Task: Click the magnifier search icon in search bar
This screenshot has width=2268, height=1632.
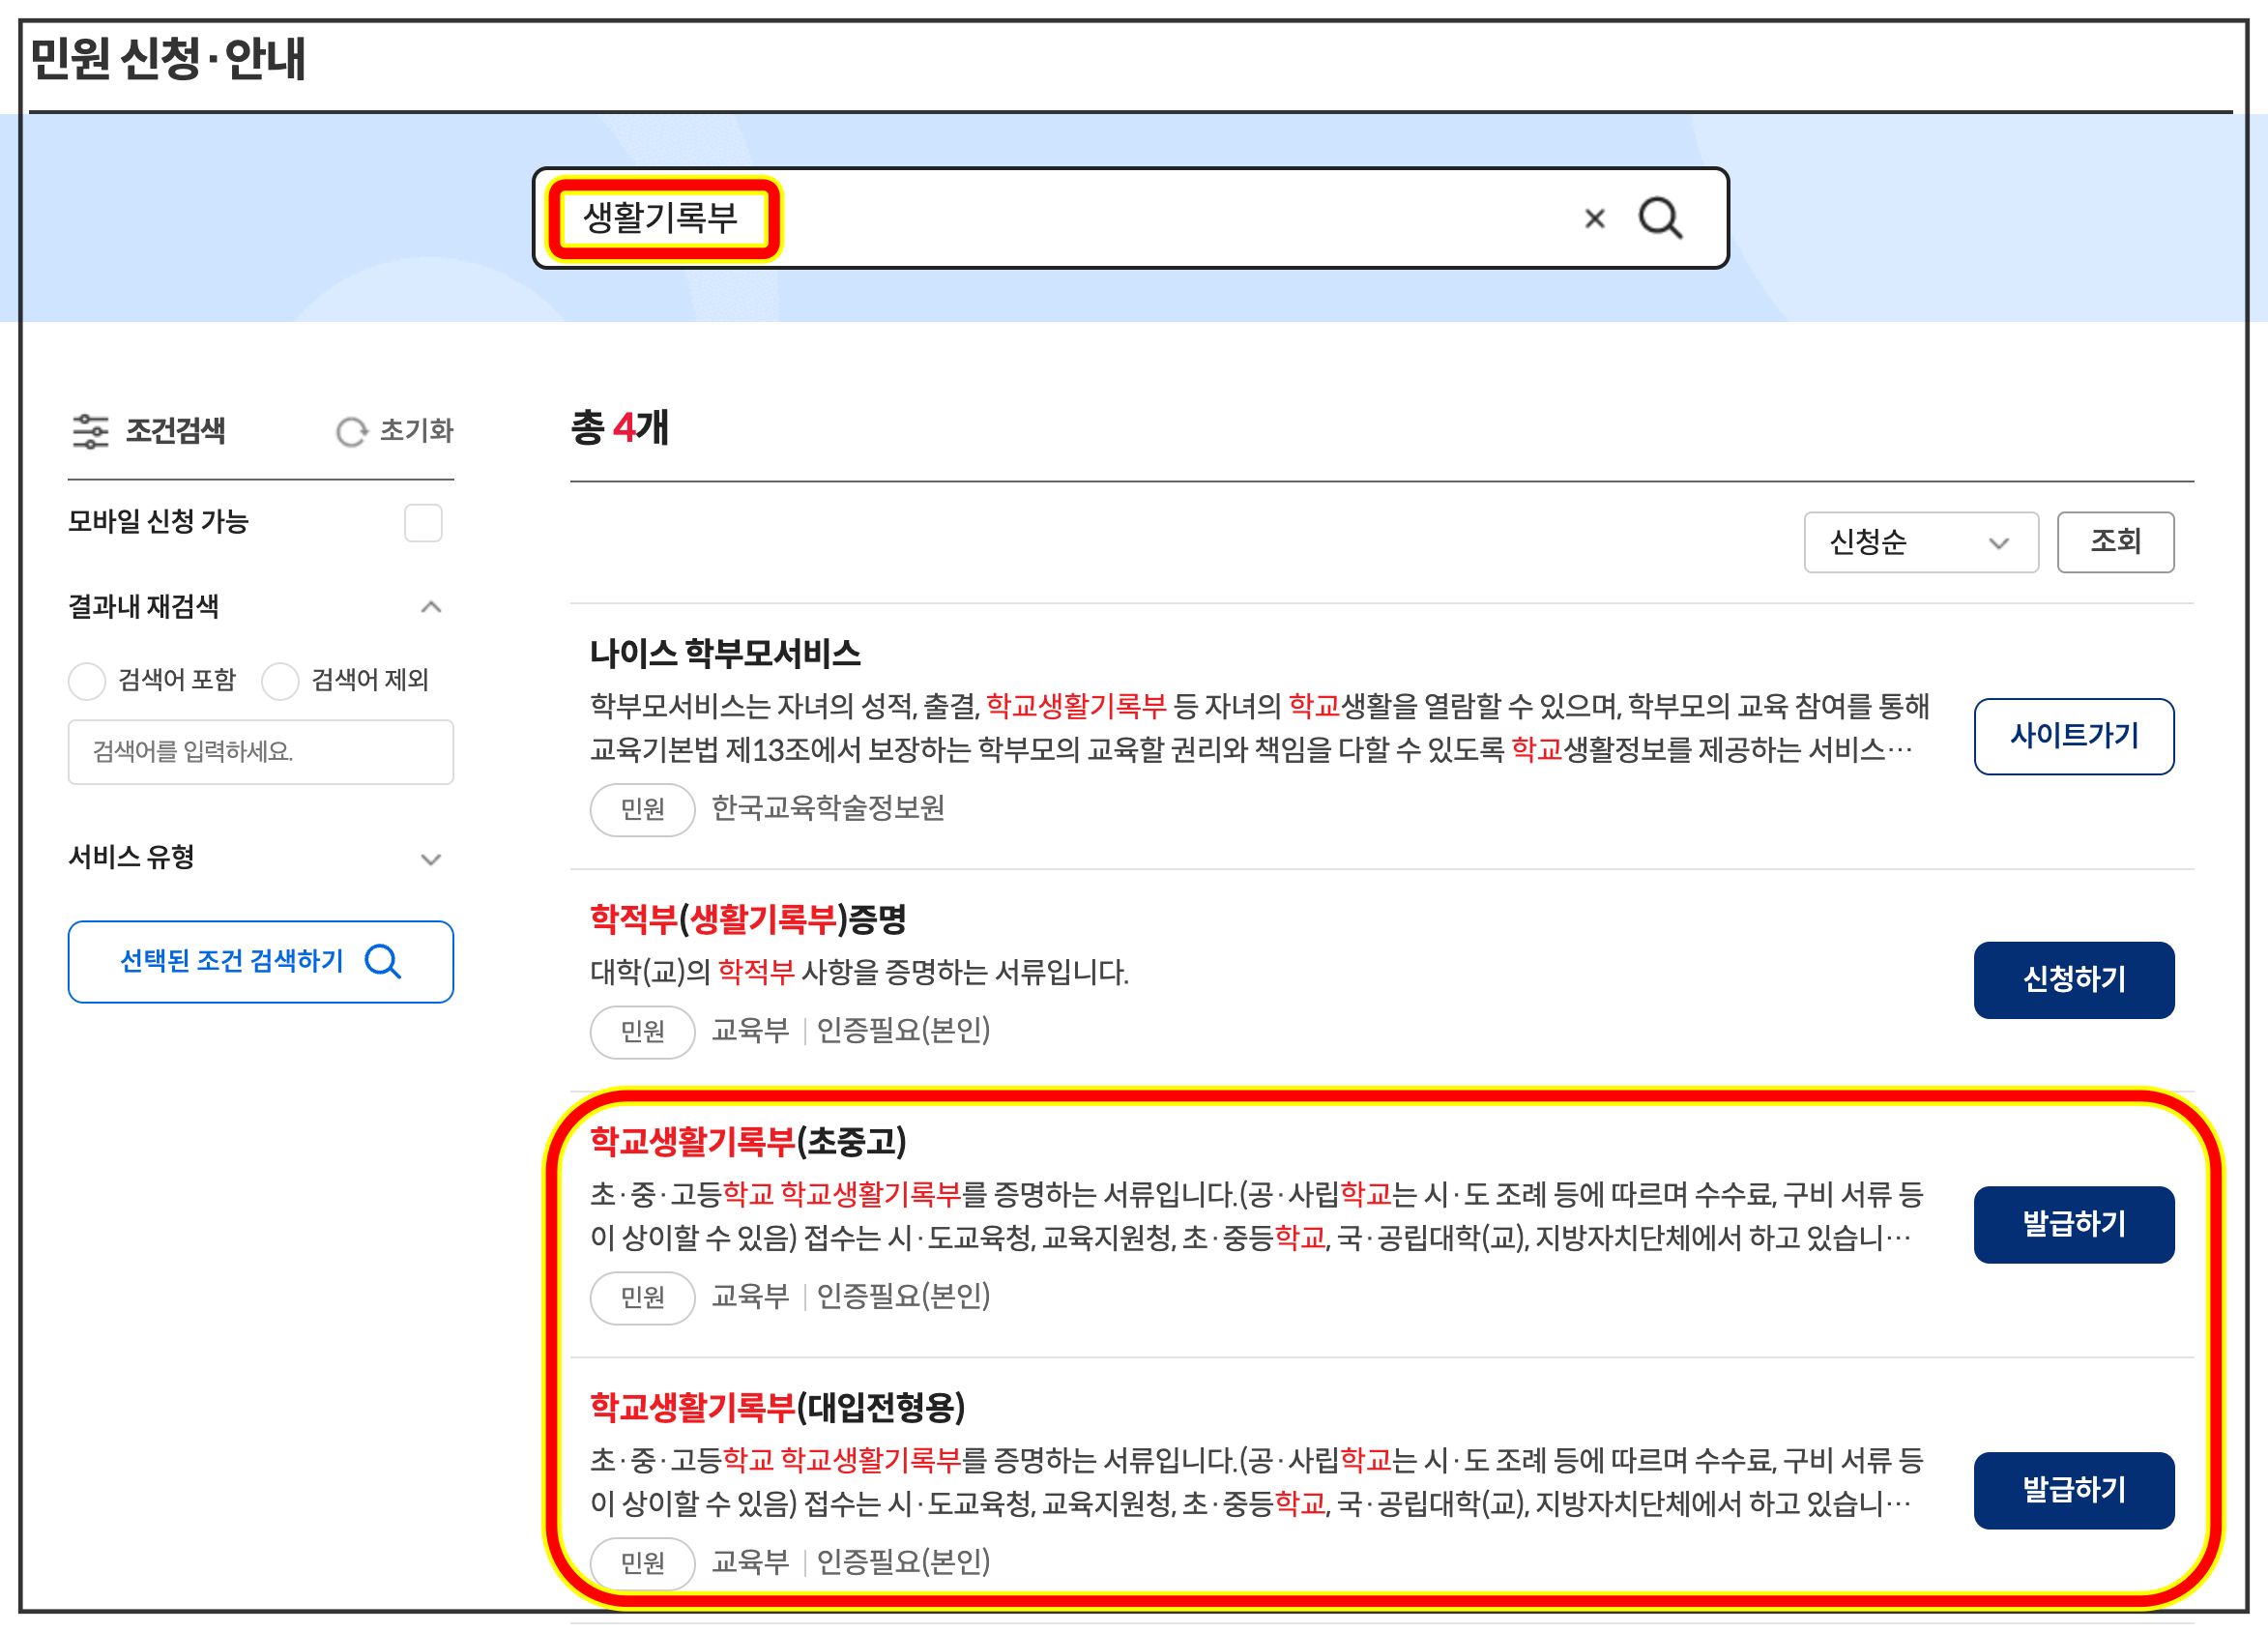Action: pyautogui.click(x=1660, y=218)
